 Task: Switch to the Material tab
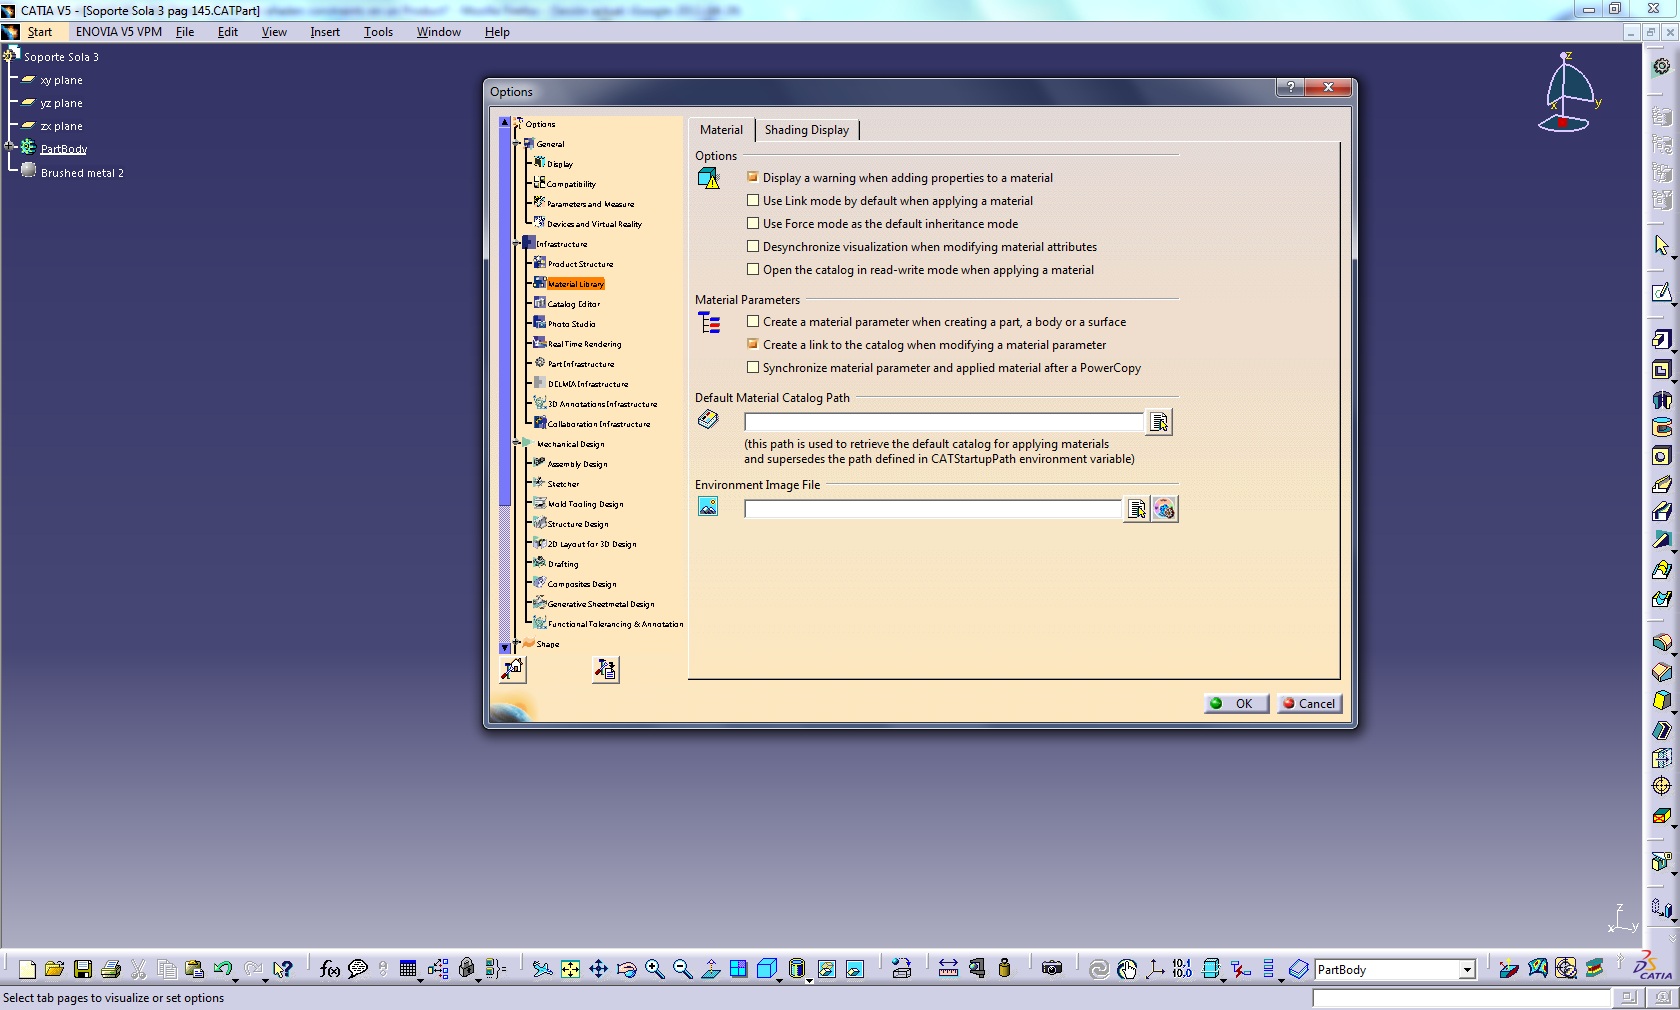point(721,130)
